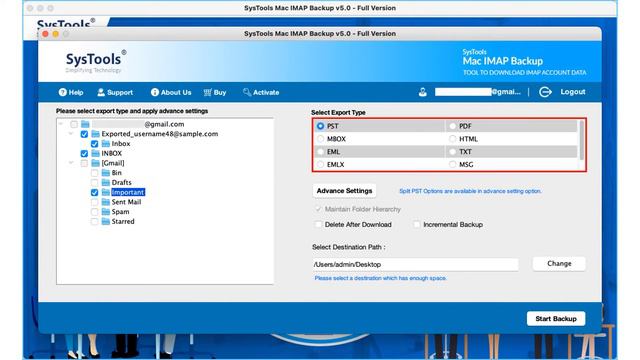Image resolution: width=640 pixels, height=360 pixels.
Task: Check the Sent Mail folder checkbox
Action: pyautogui.click(x=94, y=202)
